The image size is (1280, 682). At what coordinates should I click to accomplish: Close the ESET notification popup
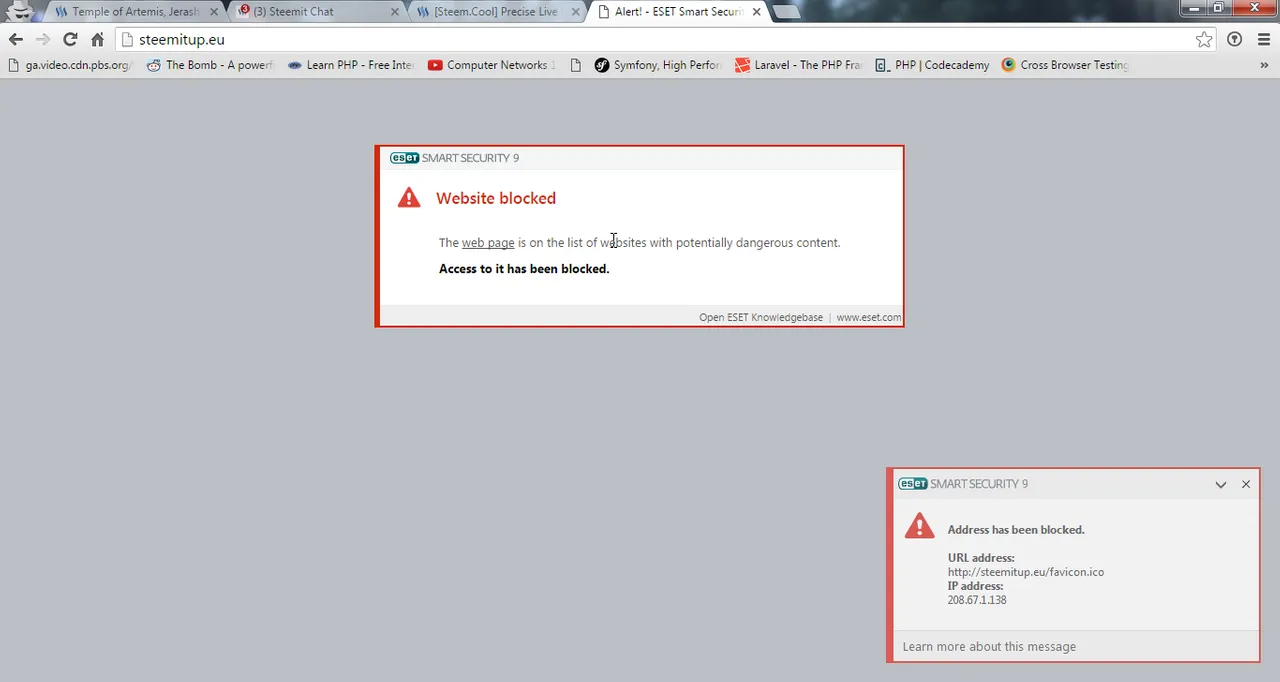click(x=1246, y=484)
